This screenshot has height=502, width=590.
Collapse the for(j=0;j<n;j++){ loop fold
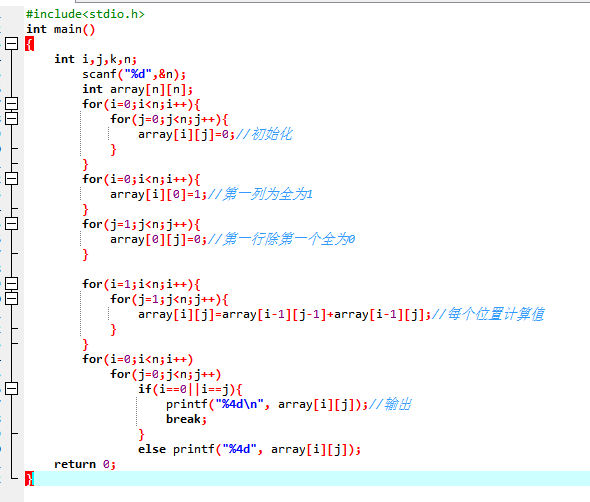coord(11,119)
